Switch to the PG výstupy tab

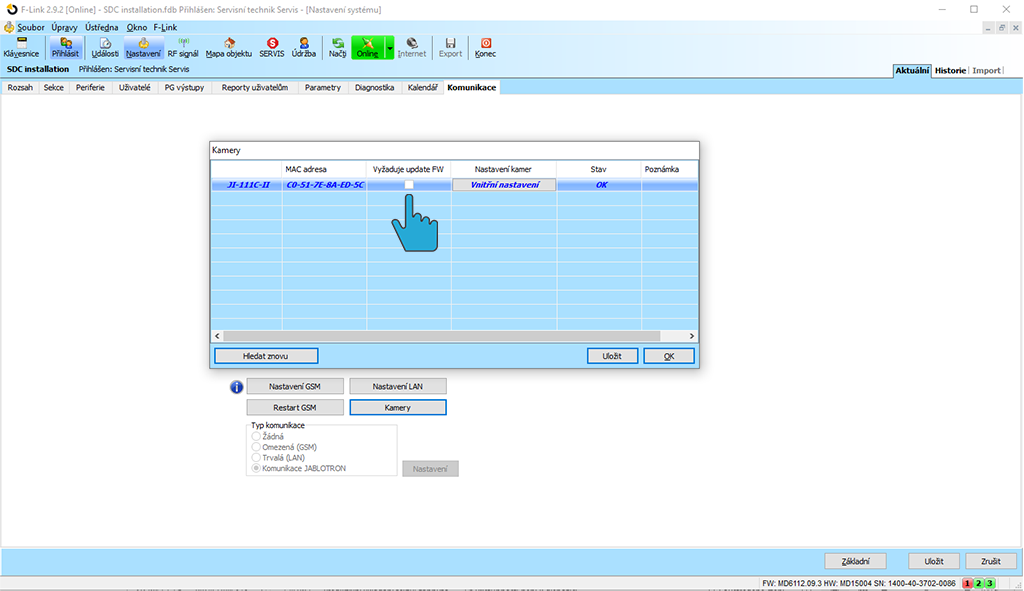pos(184,88)
